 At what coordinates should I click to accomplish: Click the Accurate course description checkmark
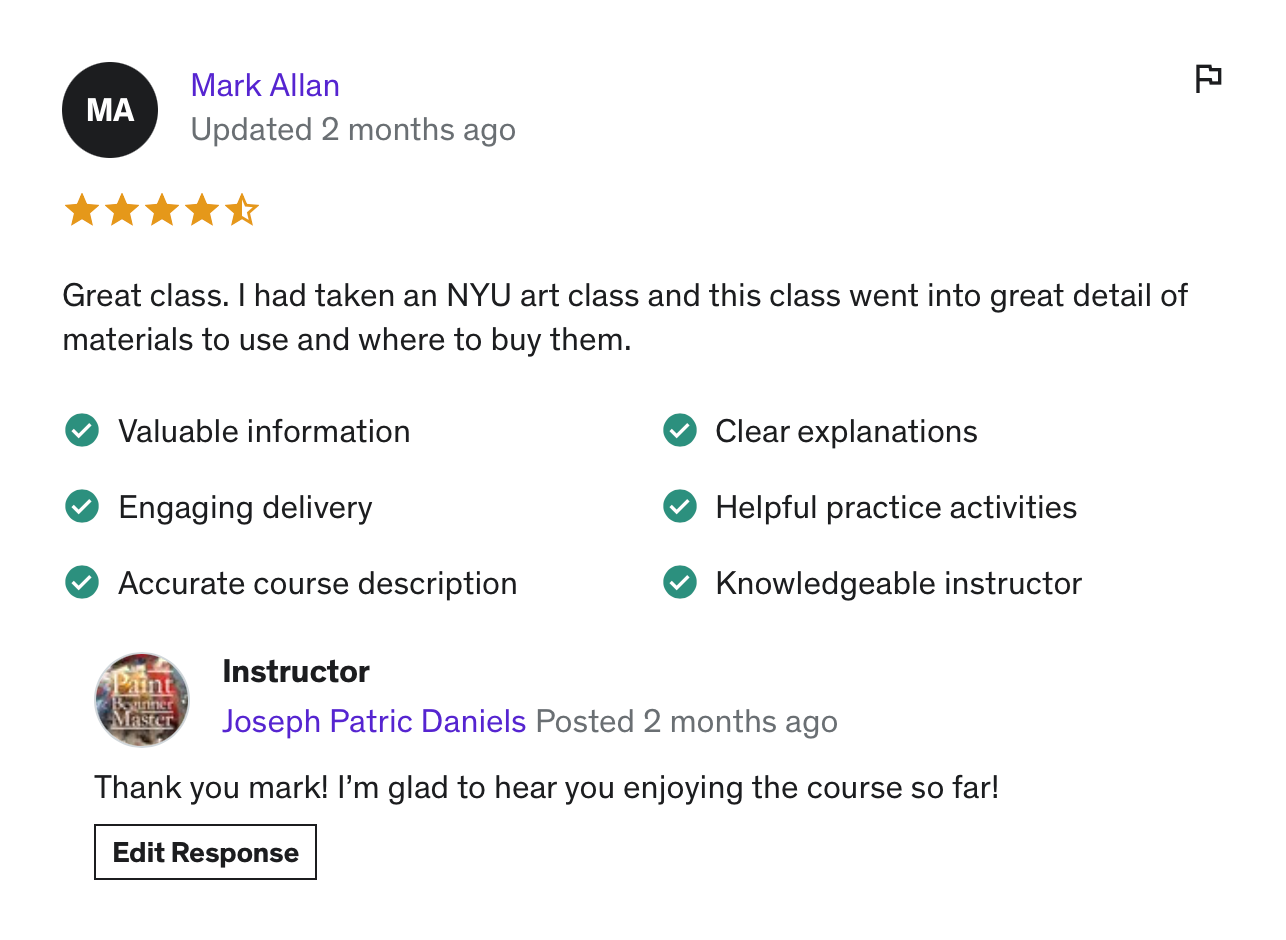coord(82,583)
